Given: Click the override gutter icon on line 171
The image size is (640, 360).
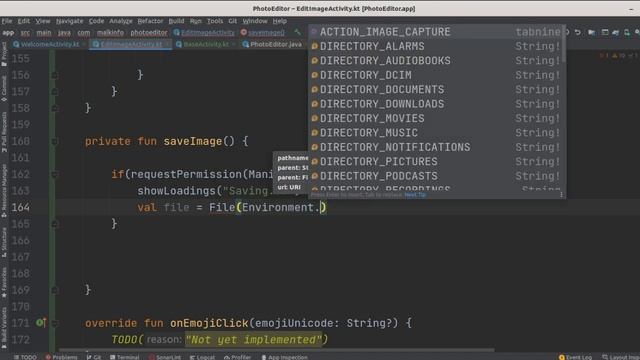Looking at the screenshot, I should [41, 323].
